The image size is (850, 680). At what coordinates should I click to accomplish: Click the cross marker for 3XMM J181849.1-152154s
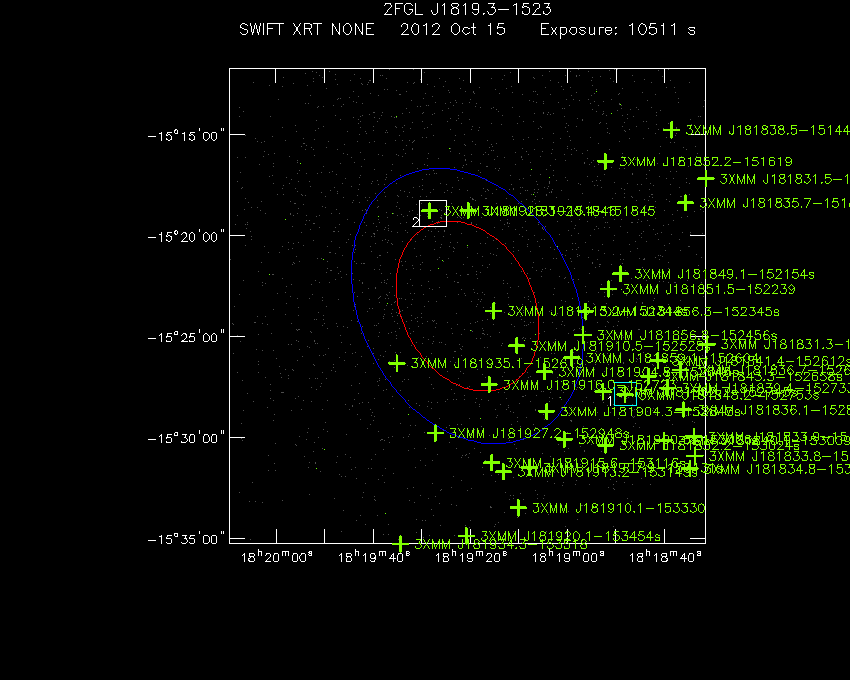point(620,274)
